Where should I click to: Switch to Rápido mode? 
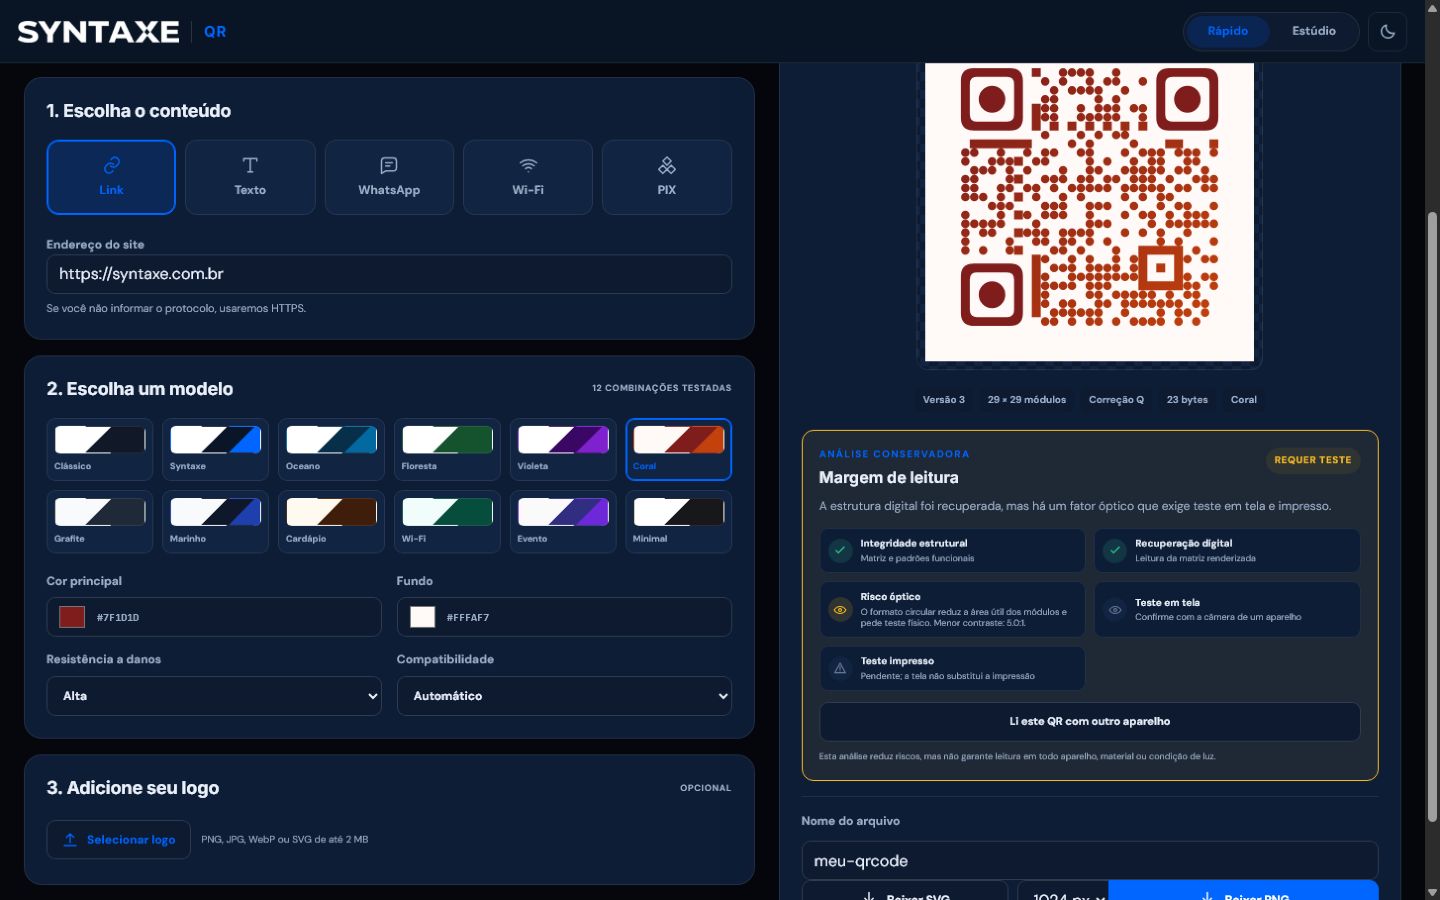[x=1227, y=31]
